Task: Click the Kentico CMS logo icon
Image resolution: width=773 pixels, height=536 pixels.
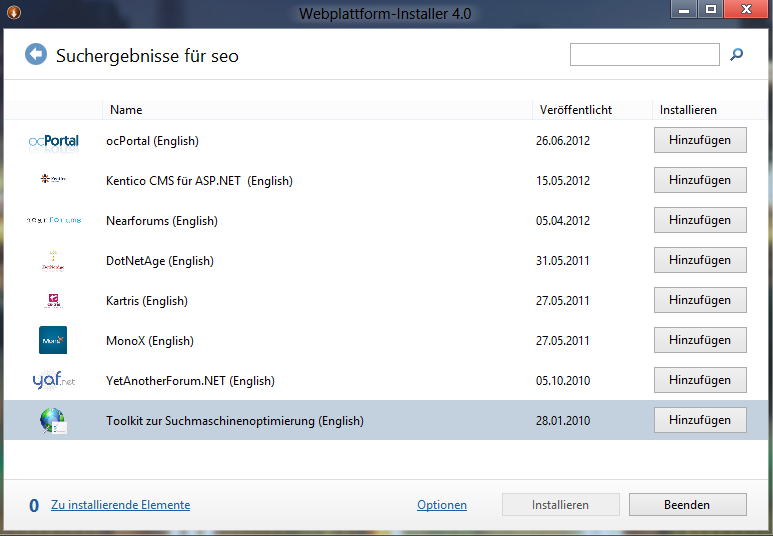Action: pos(53,181)
